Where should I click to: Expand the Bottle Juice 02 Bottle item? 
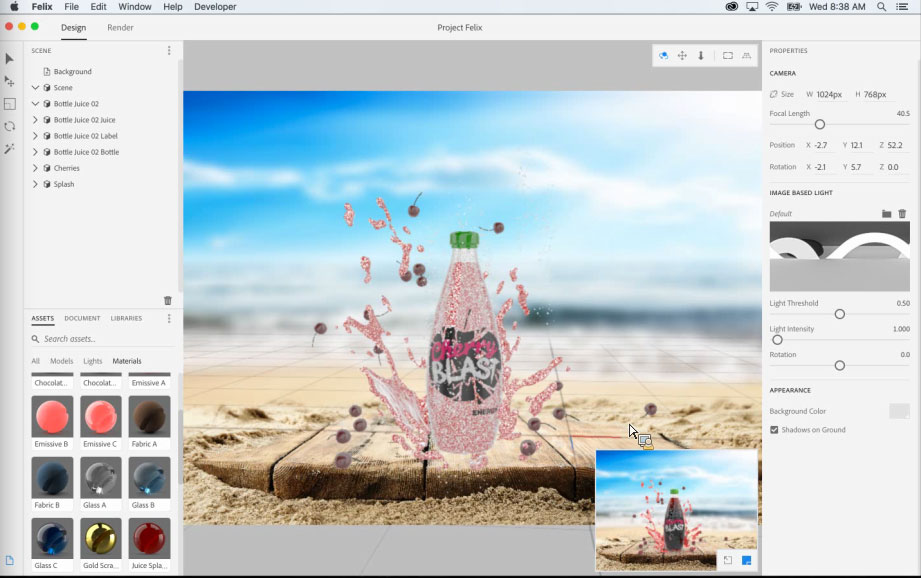[x=35, y=152]
